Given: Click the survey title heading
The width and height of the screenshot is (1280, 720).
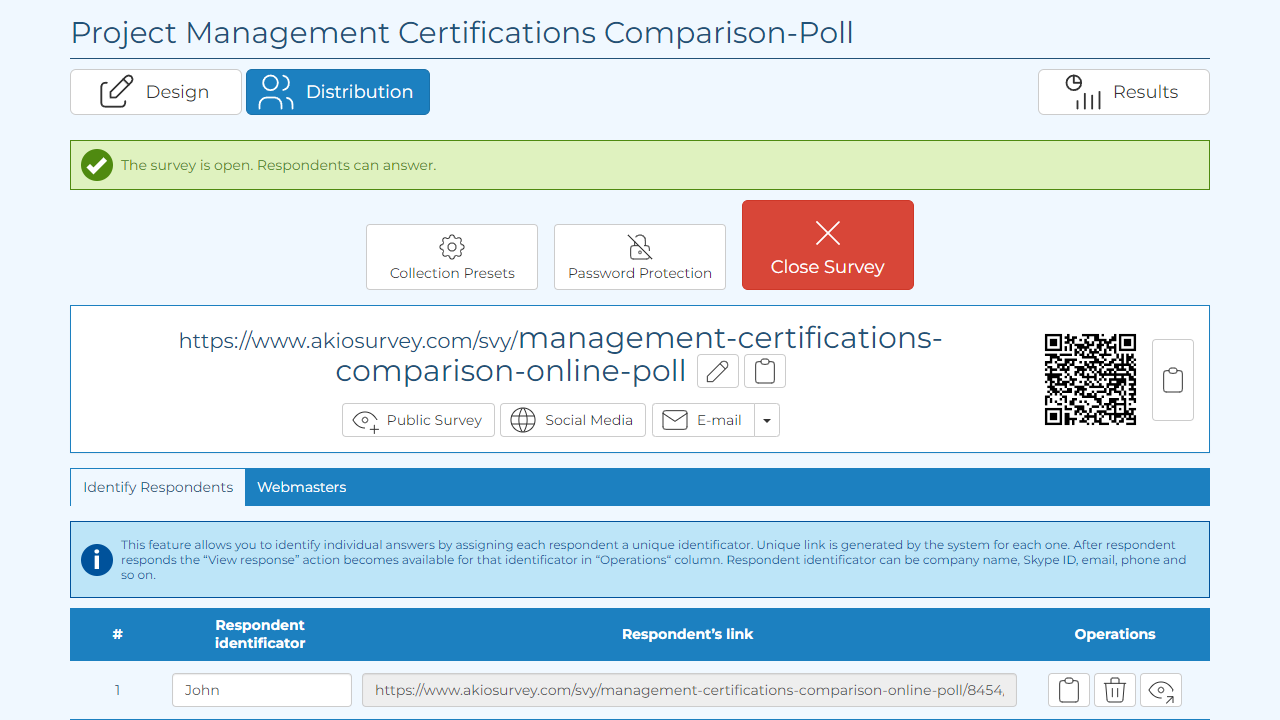Looking at the screenshot, I should 462,32.
